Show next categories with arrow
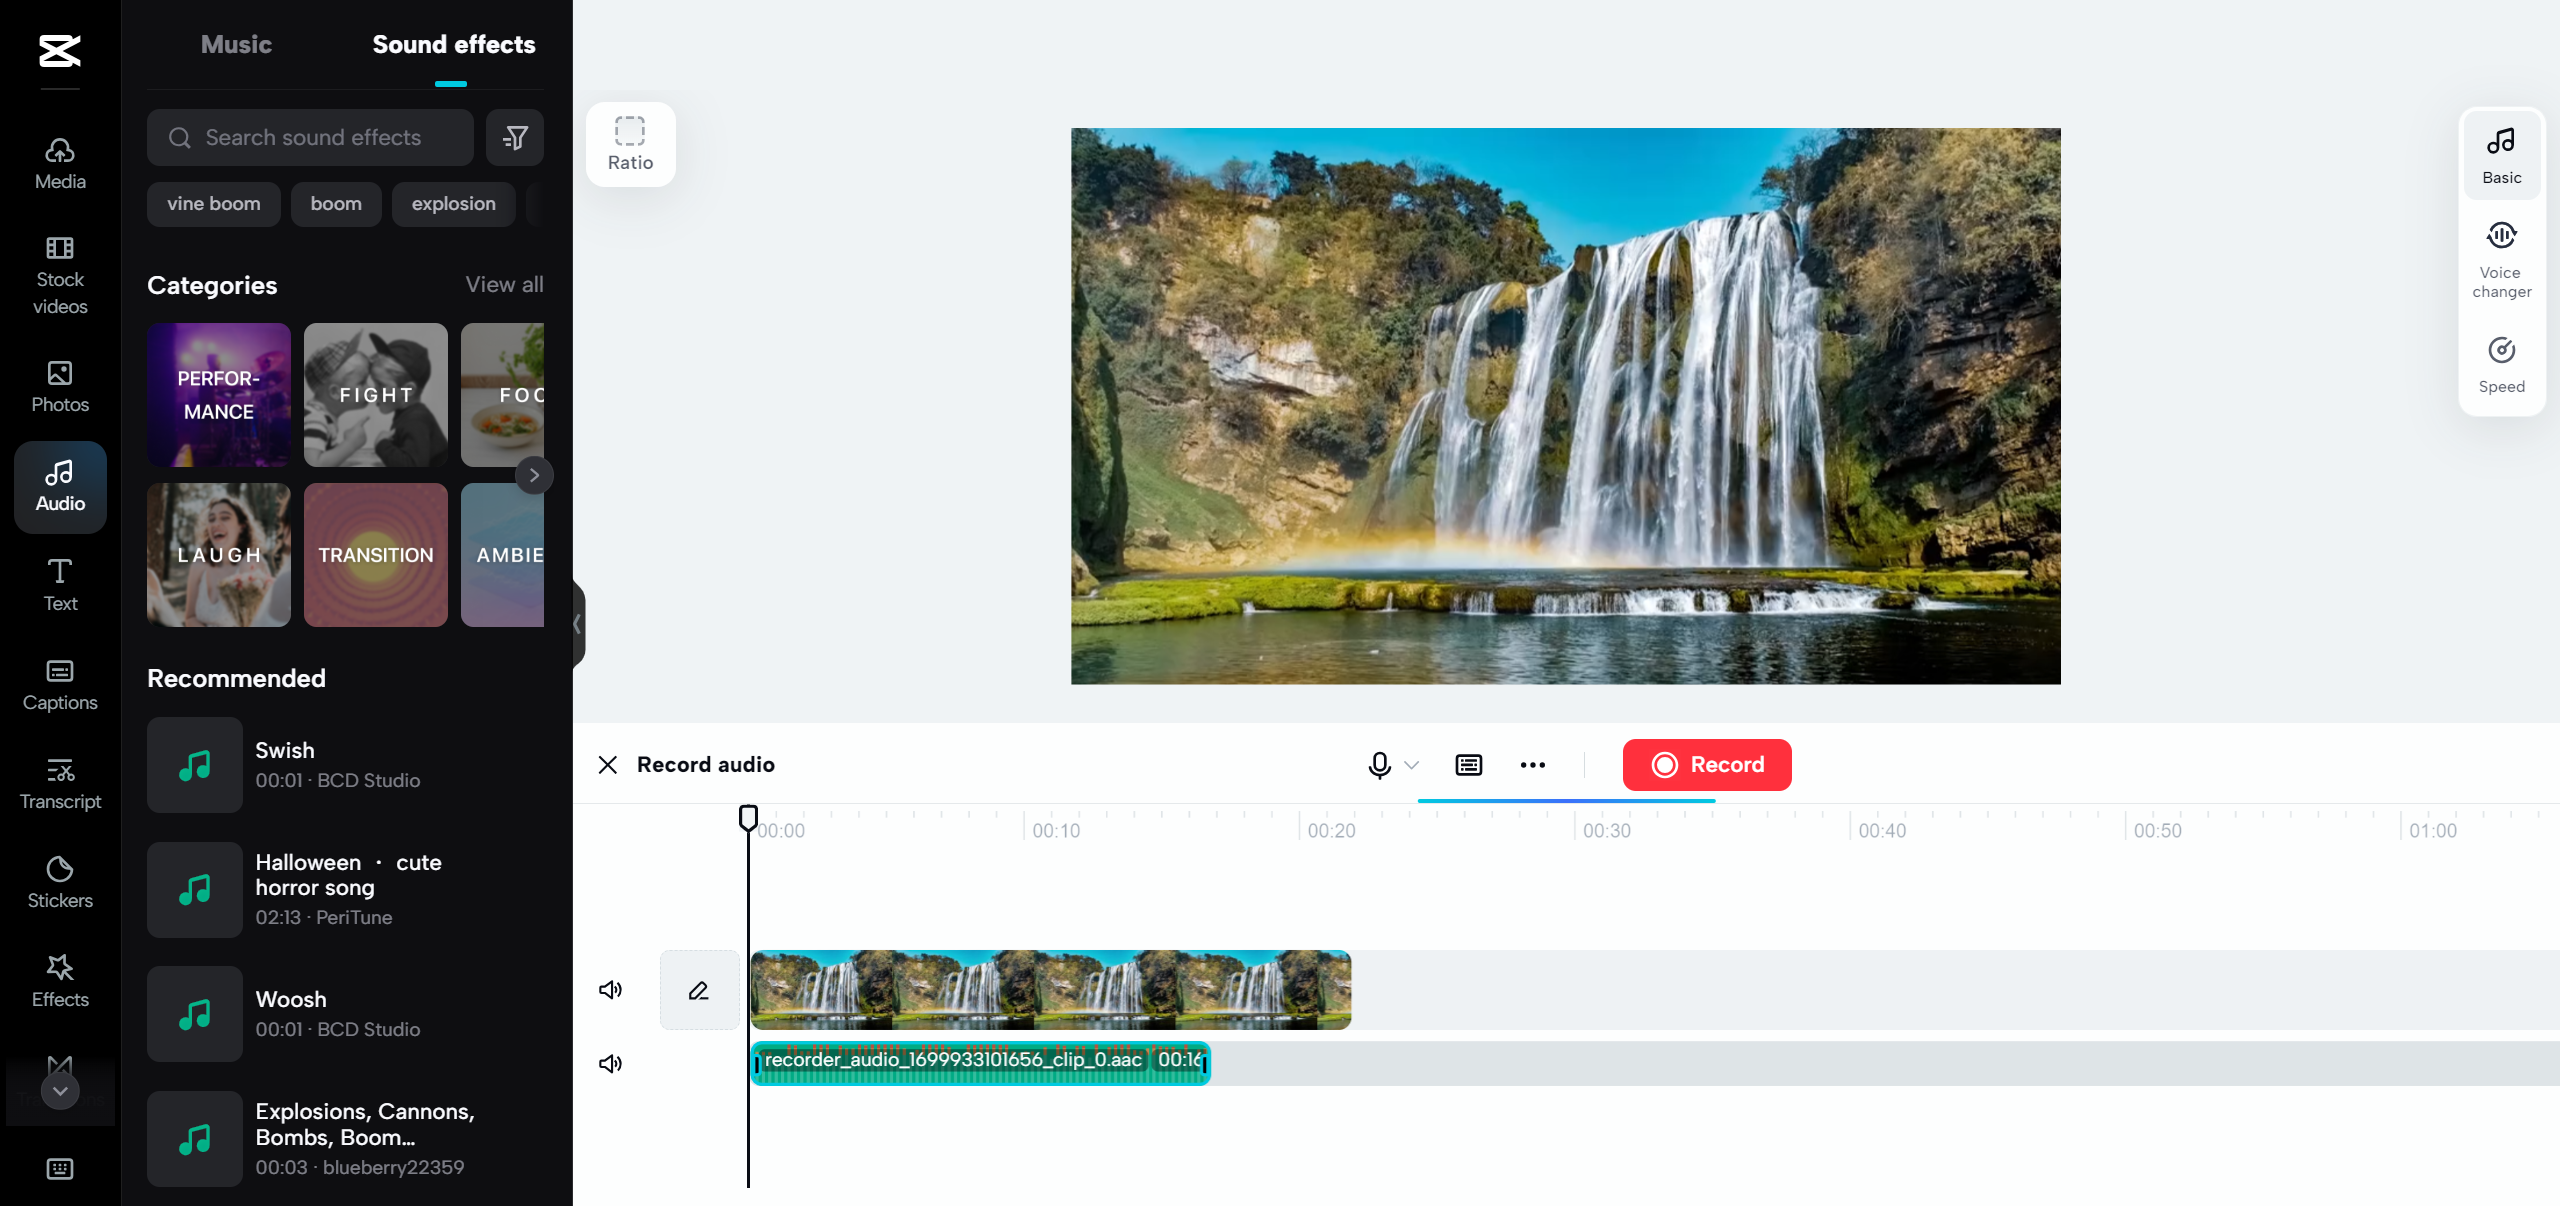Screen dimensions: 2560x1206 click(534, 475)
